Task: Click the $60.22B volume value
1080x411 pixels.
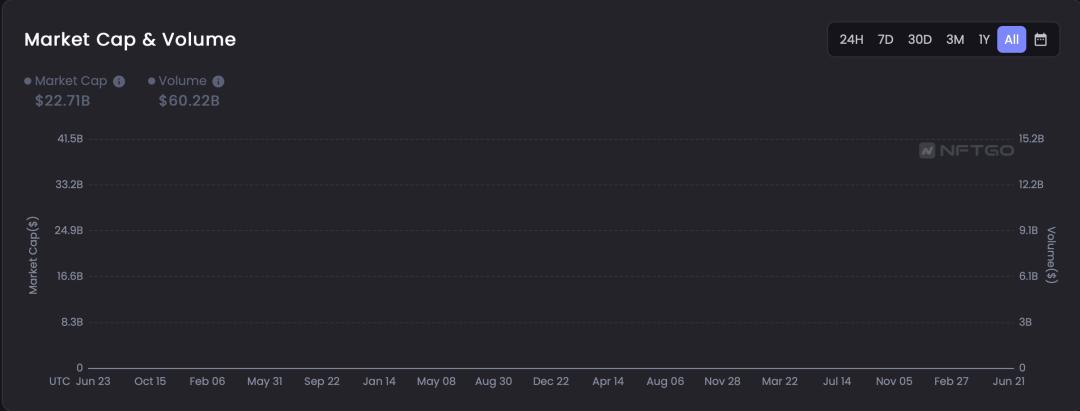Action: (189, 101)
